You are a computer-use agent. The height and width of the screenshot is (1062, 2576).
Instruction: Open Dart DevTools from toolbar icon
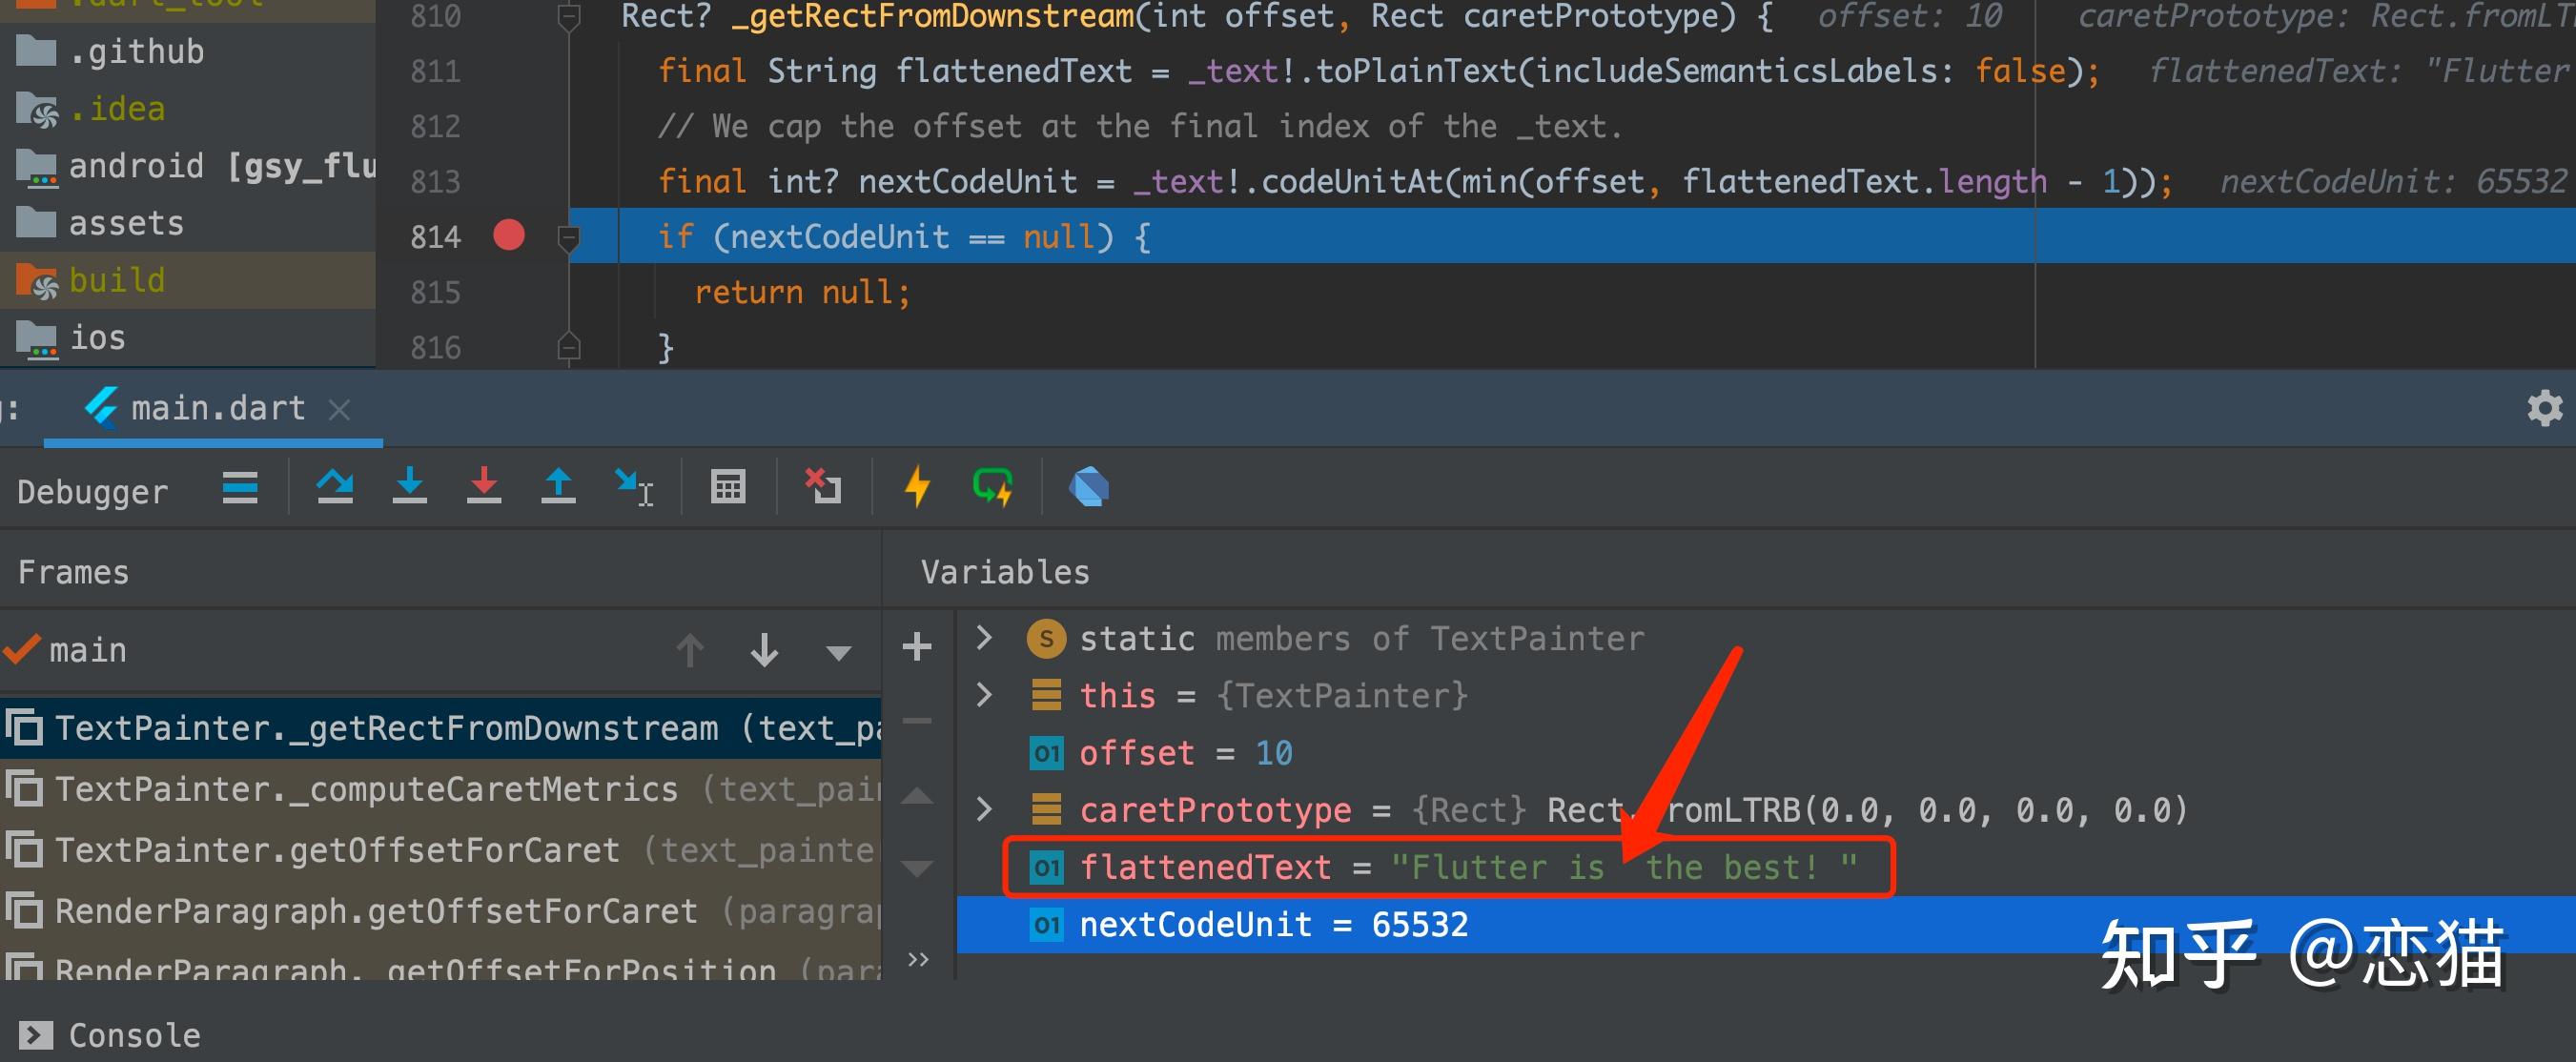(1088, 488)
